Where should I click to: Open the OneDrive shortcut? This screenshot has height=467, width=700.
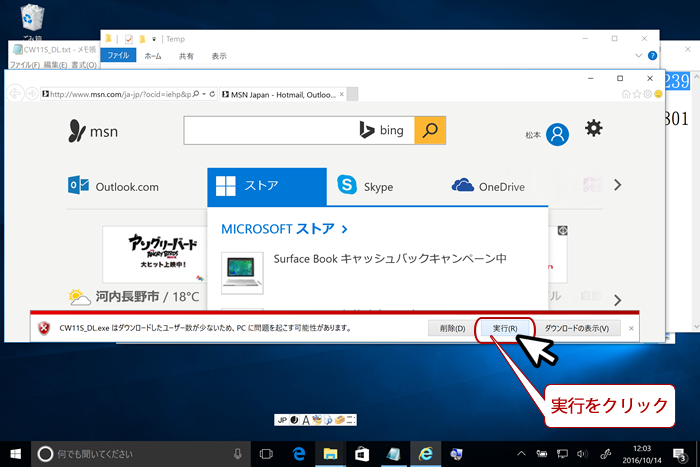pyautogui.click(x=488, y=186)
